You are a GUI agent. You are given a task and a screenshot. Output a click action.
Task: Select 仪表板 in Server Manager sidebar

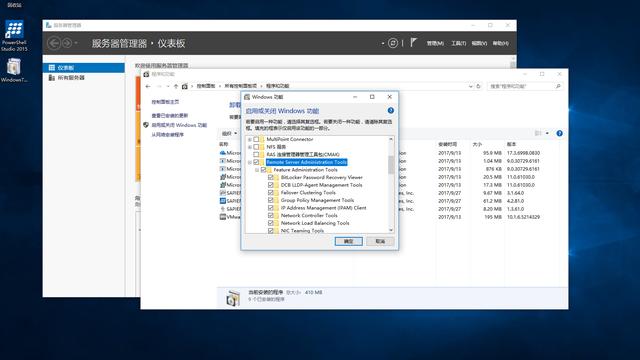coord(84,68)
